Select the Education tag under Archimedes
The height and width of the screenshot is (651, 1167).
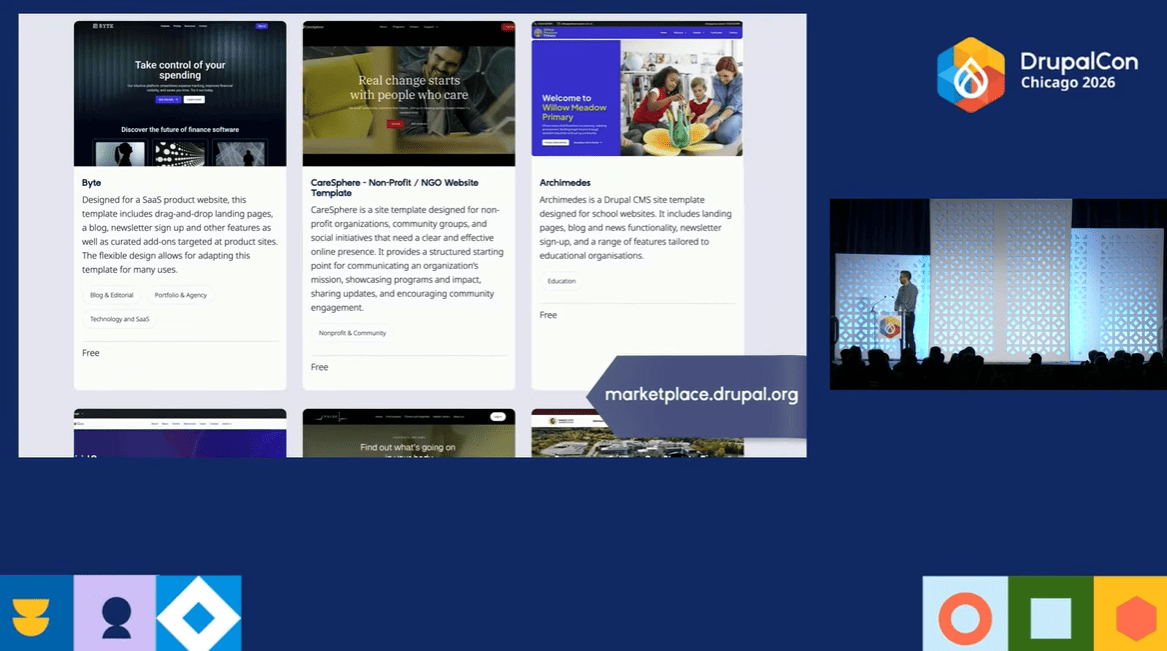[561, 281]
